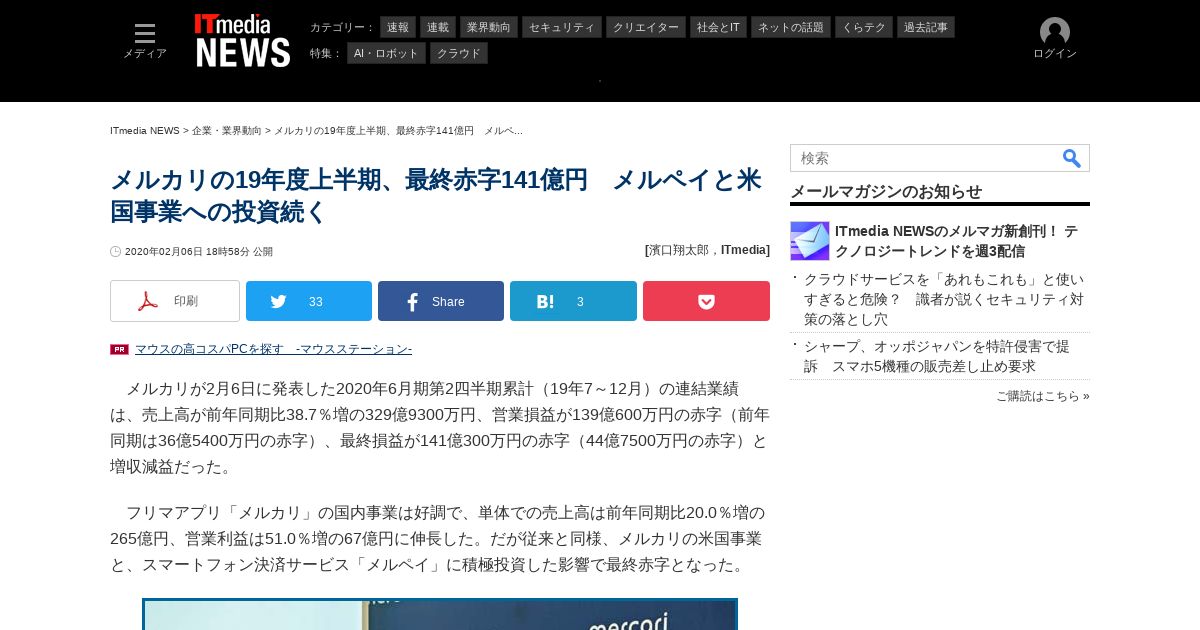This screenshot has height=630, width=1200.
Task: Open the ネットの話題 category
Action: pos(791,27)
